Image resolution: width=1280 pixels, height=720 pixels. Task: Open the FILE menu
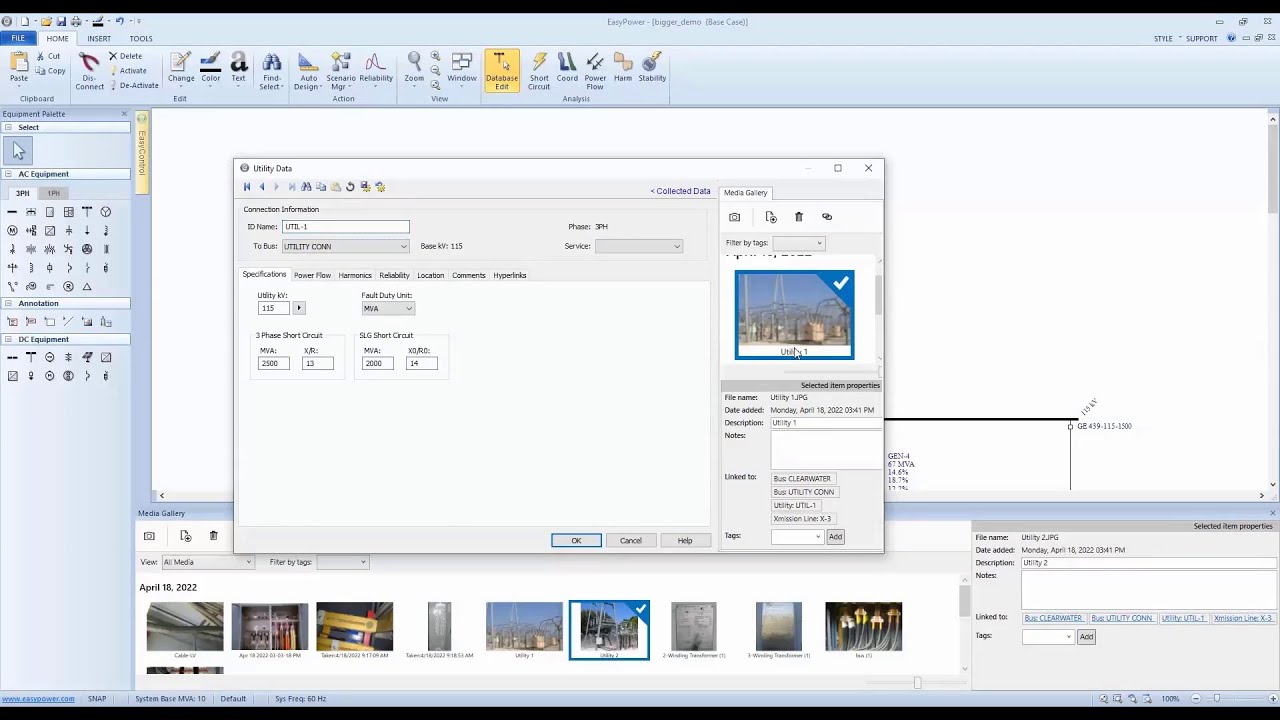pos(18,39)
